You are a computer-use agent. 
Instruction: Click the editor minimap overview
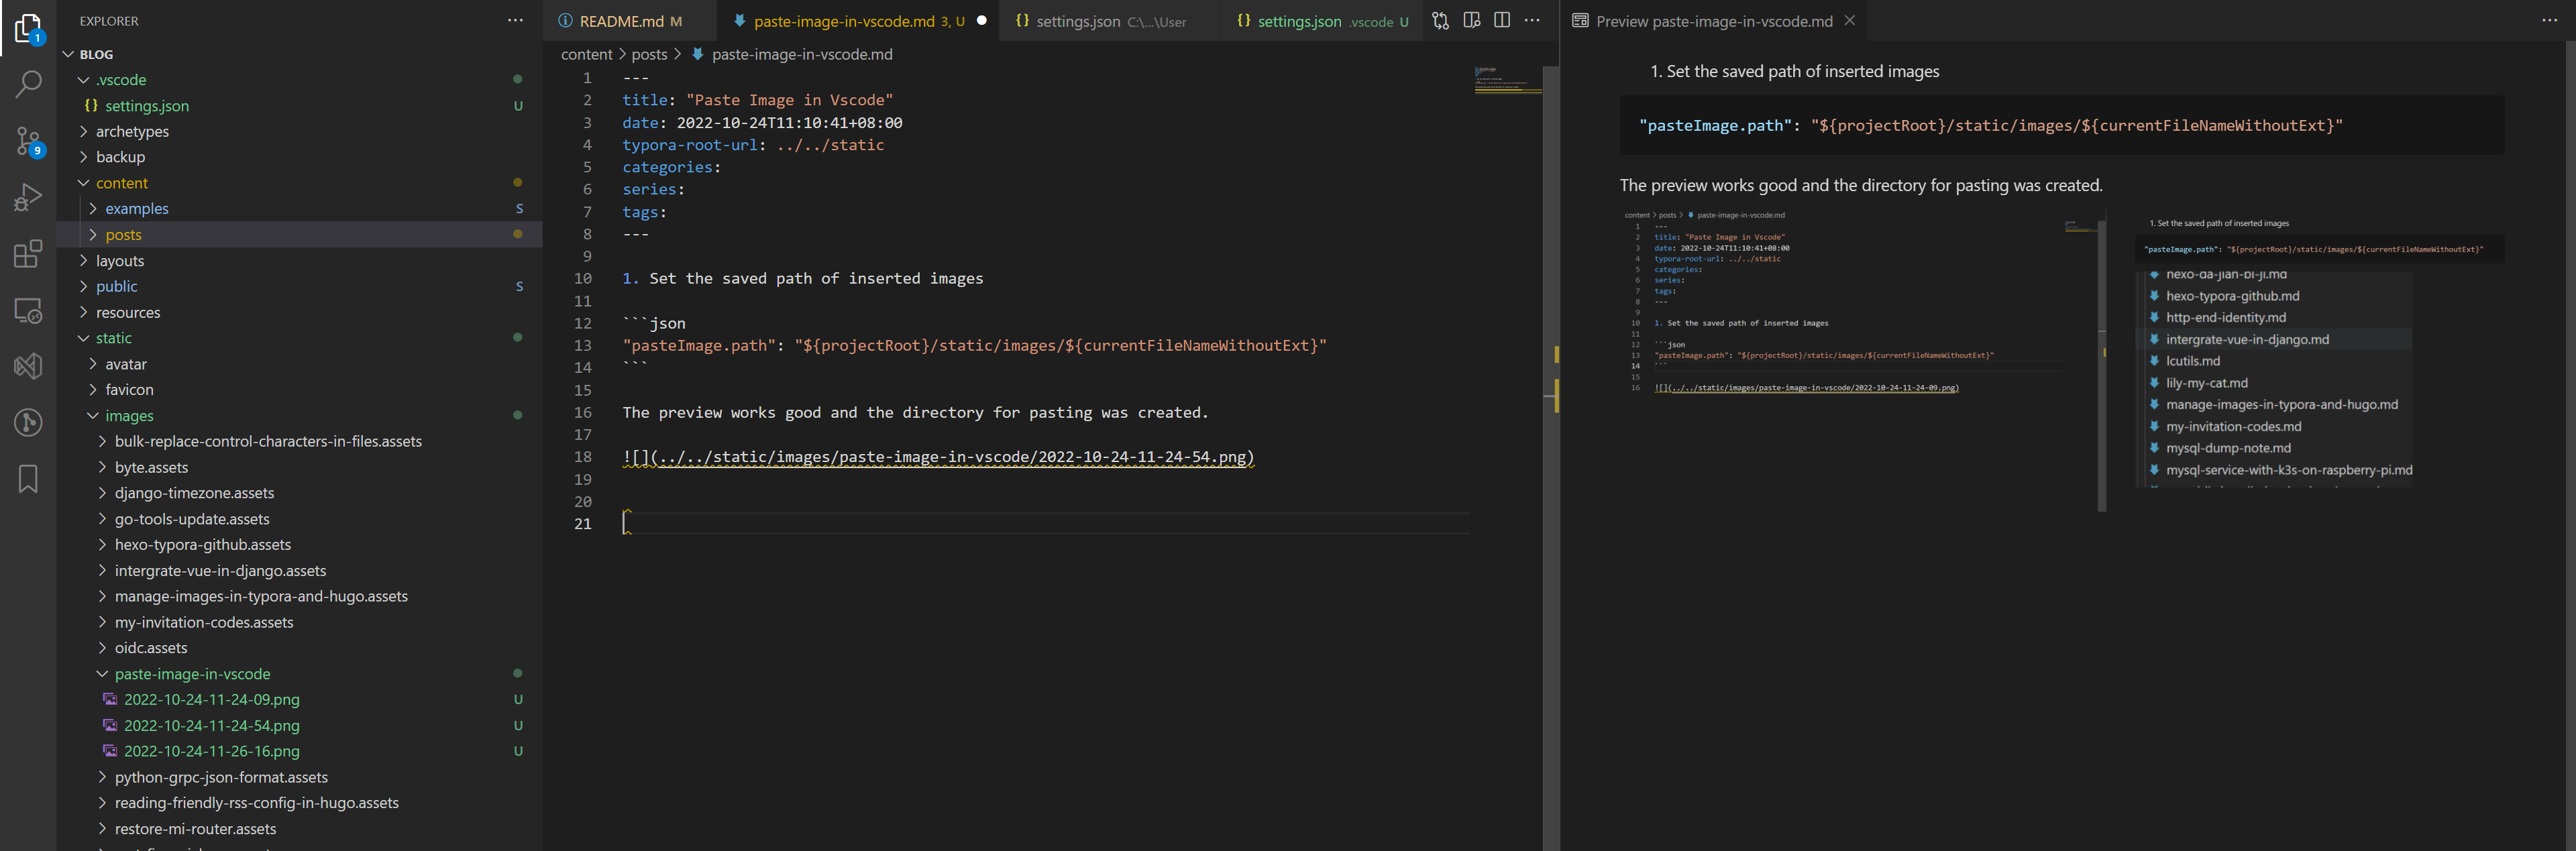pyautogui.click(x=1507, y=80)
